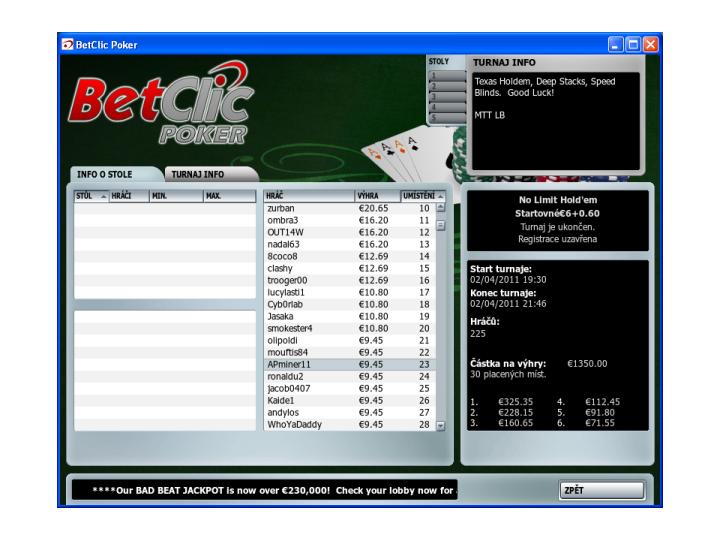The height and width of the screenshot is (540, 720).
Task: Minimize the BetClic Poker window
Action: pyautogui.click(x=617, y=45)
